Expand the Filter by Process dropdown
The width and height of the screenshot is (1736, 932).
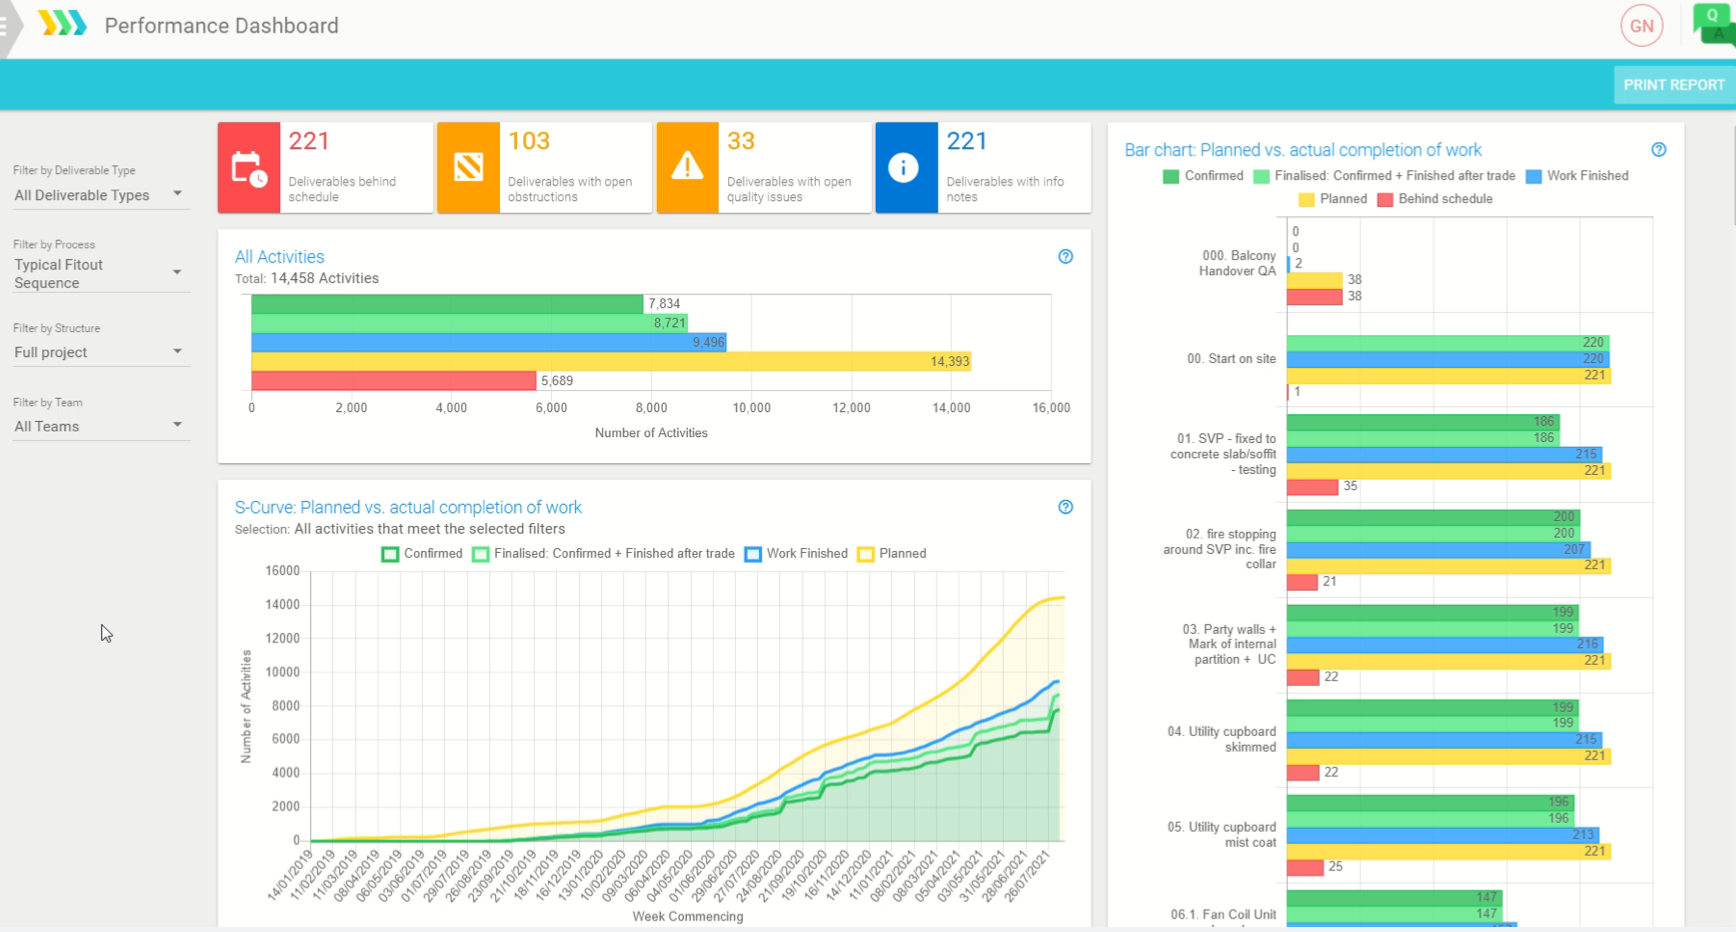tap(97, 273)
